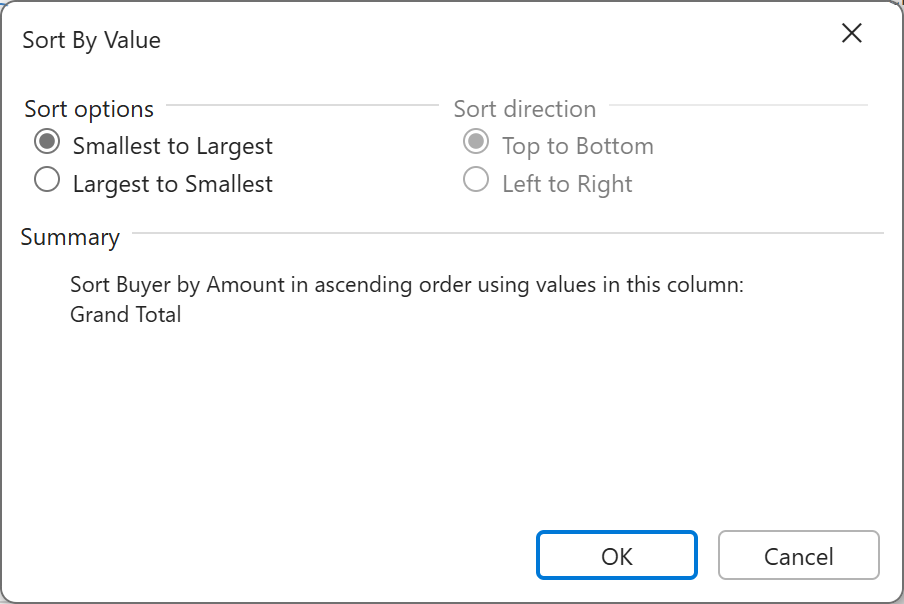This screenshot has width=904, height=604.
Task: Click the Sort By Value title text
Action: pyautogui.click(x=92, y=40)
